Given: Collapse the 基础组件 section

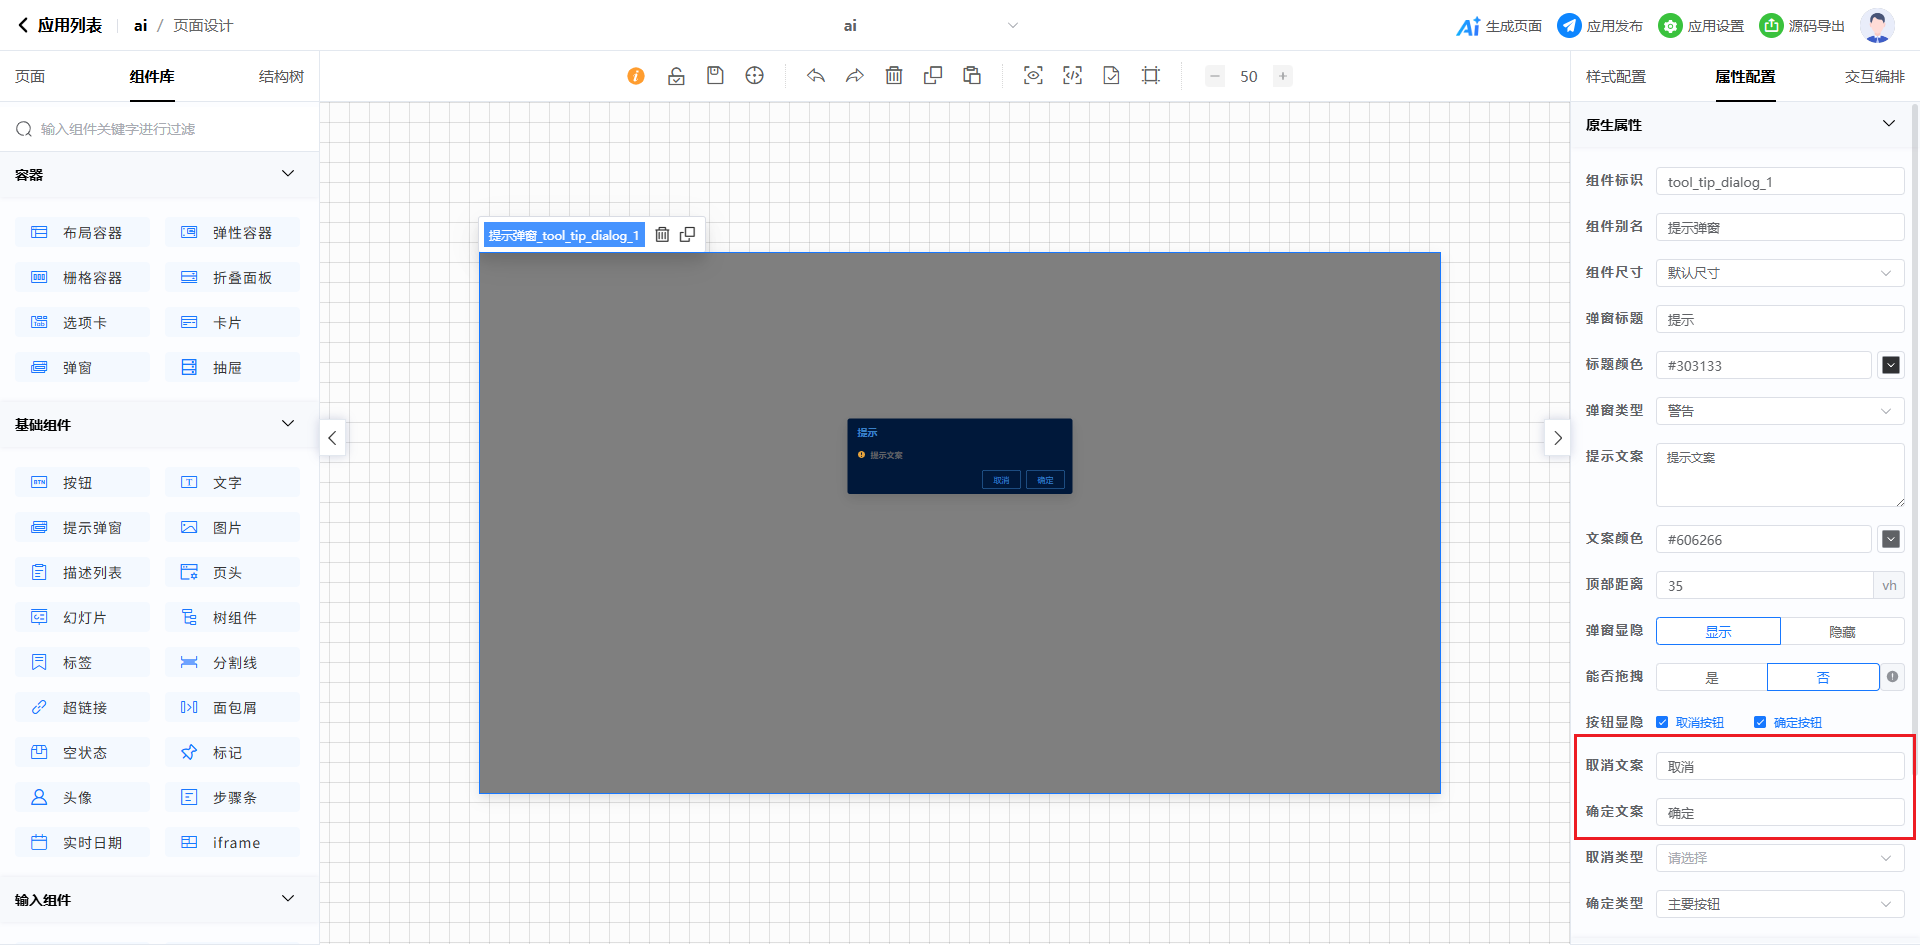Looking at the screenshot, I should tap(288, 424).
